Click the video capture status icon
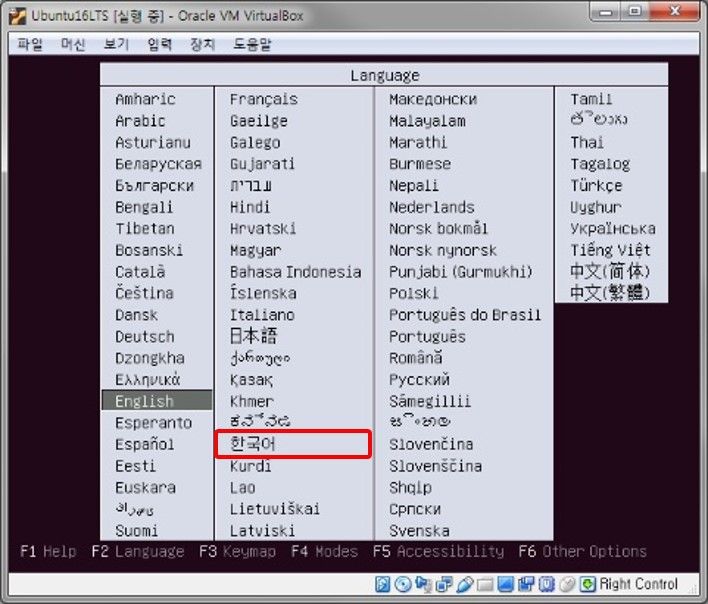This screenshot has width=708, height=604. click(x=526, y=584)
